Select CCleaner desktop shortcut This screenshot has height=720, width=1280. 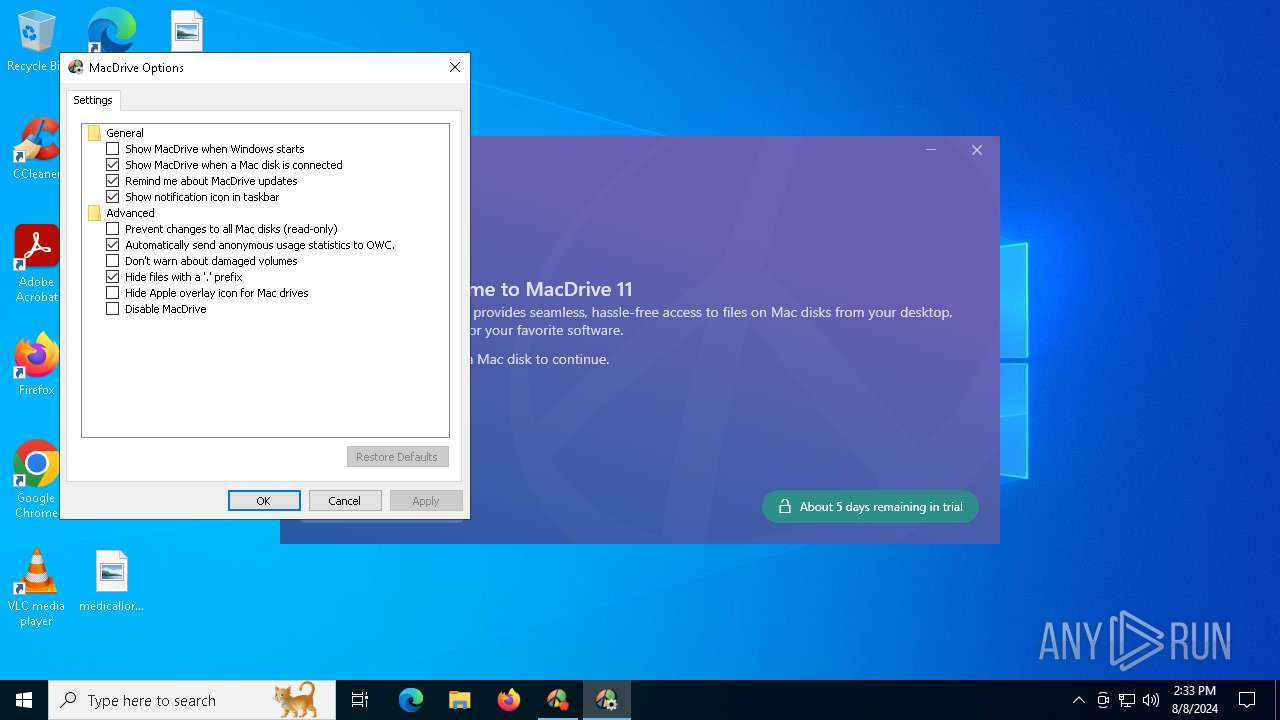(36, 149)
